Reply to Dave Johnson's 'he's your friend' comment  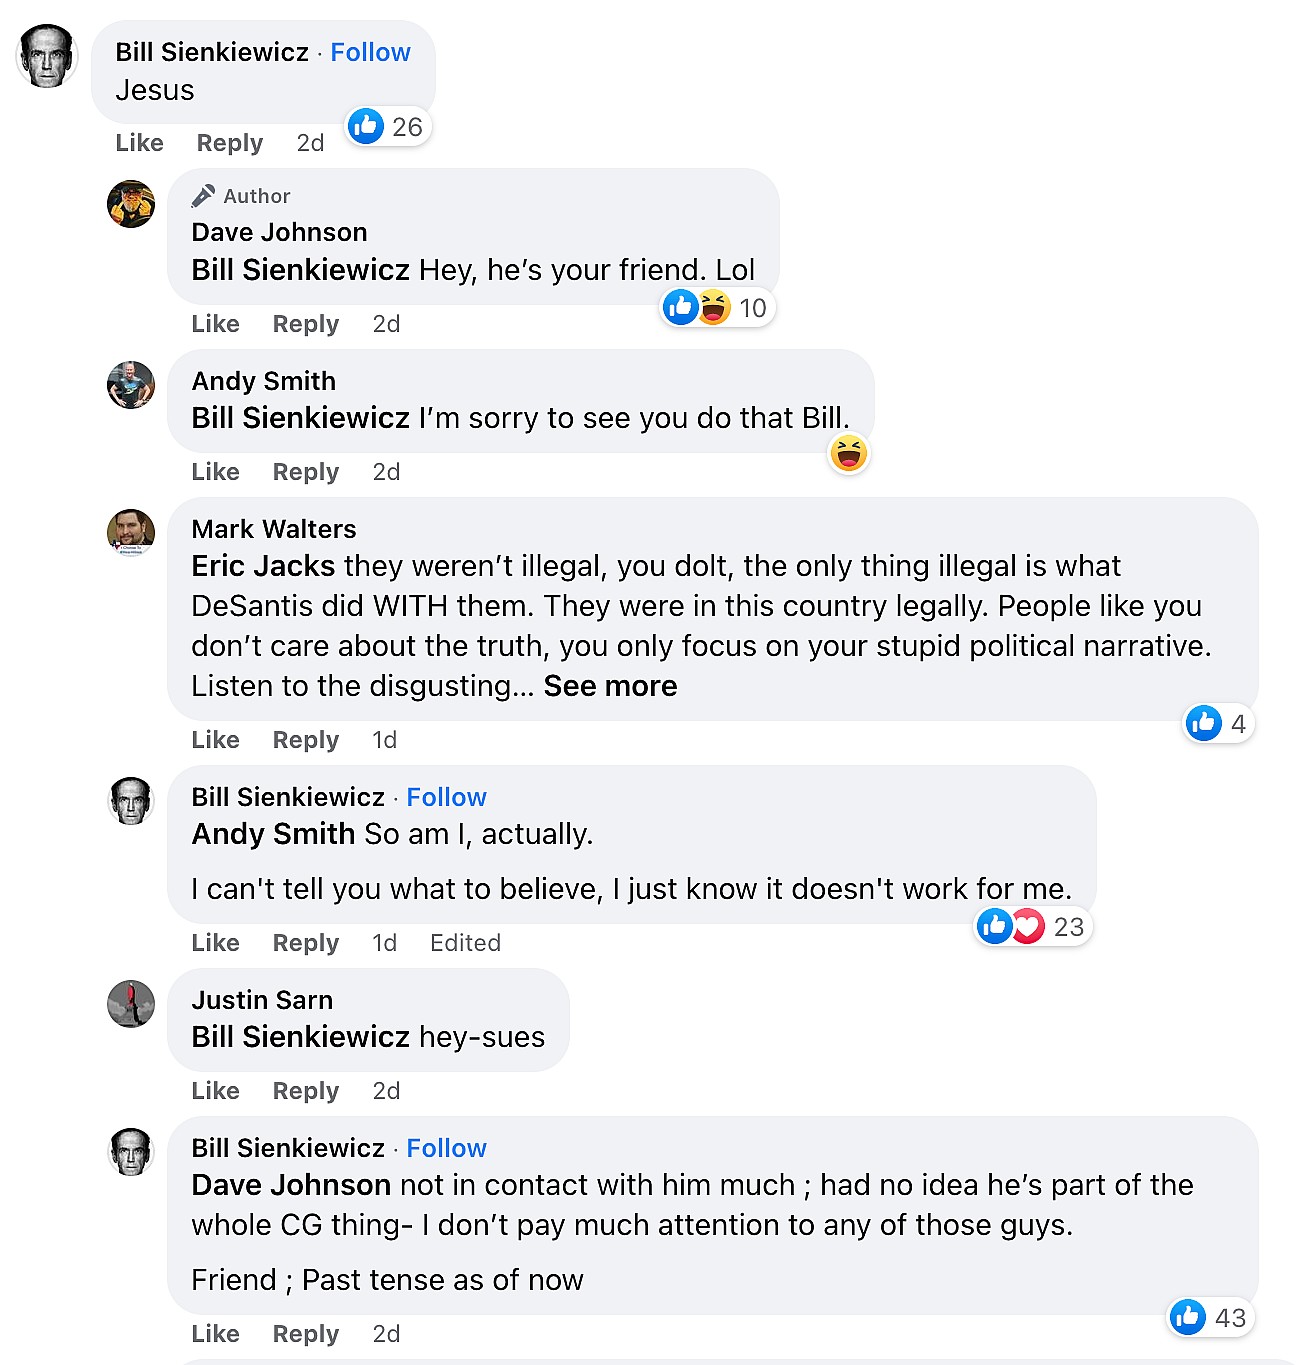(305, 324)
